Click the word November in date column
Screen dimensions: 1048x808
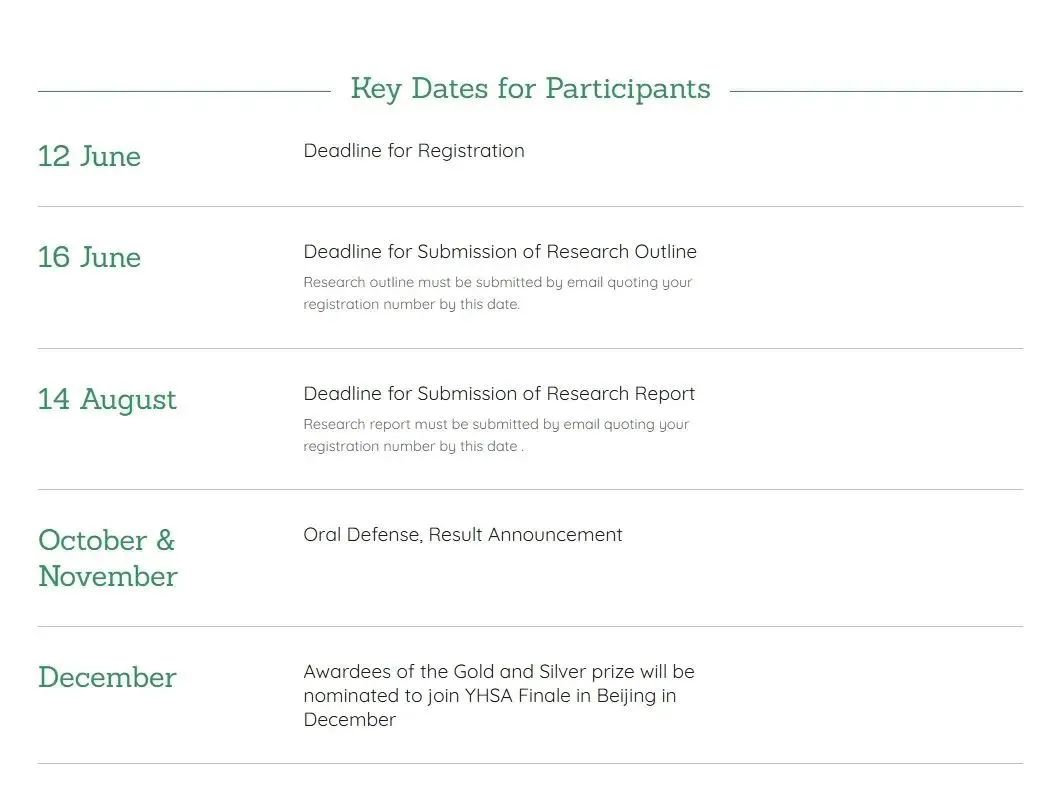pos(108,577)
